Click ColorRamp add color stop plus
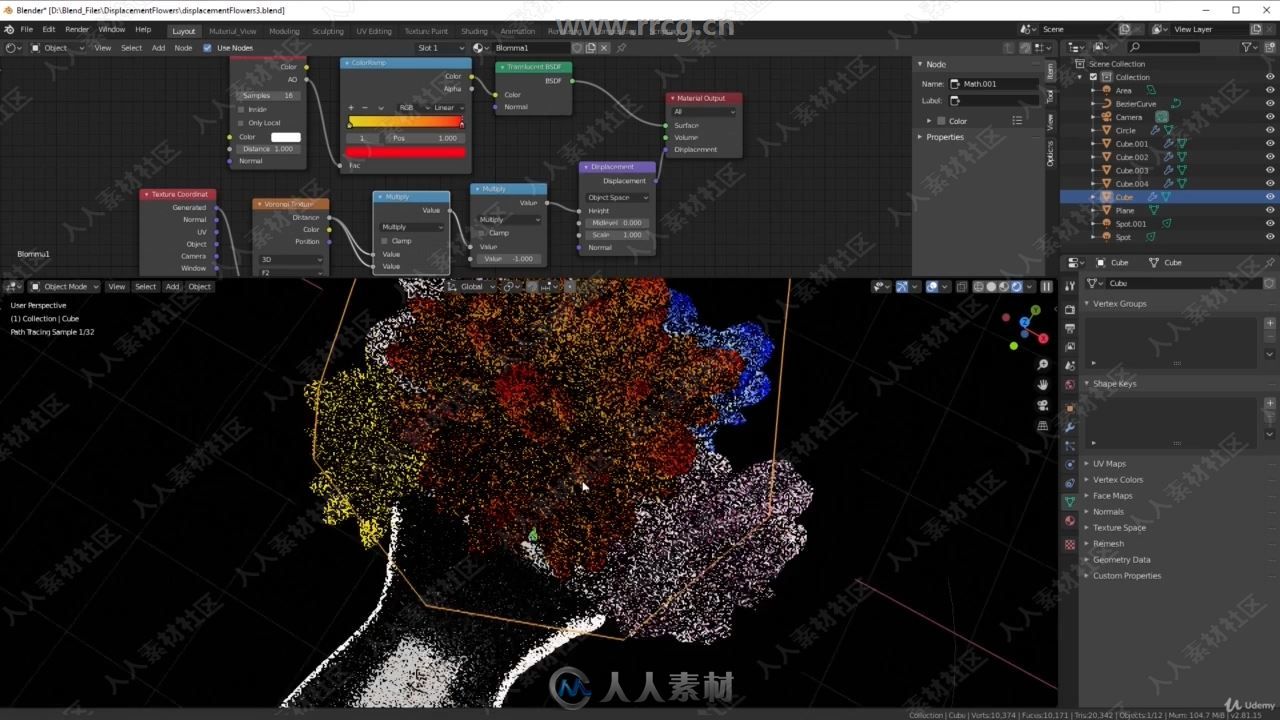 (351, 107)
